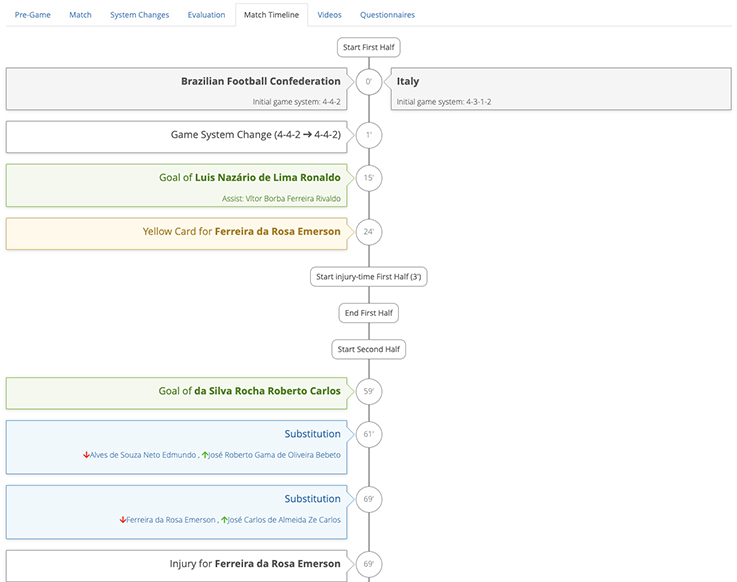
Task: Click the Start Second Half marker
Action: coord(368,349)
